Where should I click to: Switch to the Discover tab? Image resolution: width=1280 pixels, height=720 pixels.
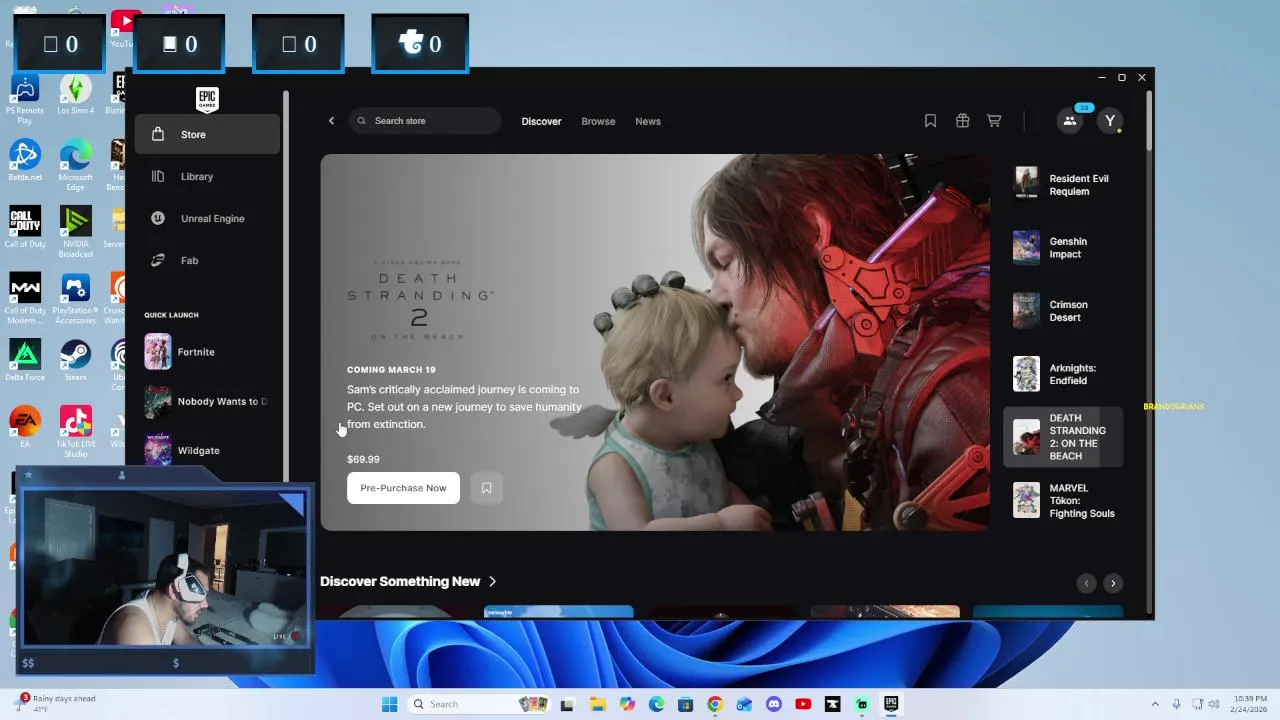pos(541,121)
